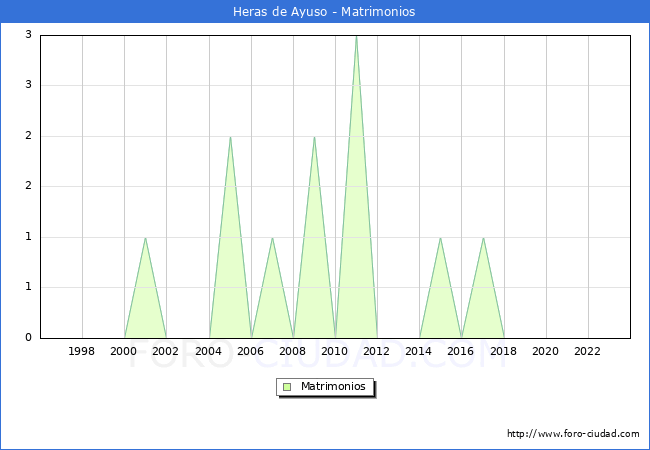Click the 2000 x-axis label
This screenshot has width=650, height=450.
tap(124, 351)
